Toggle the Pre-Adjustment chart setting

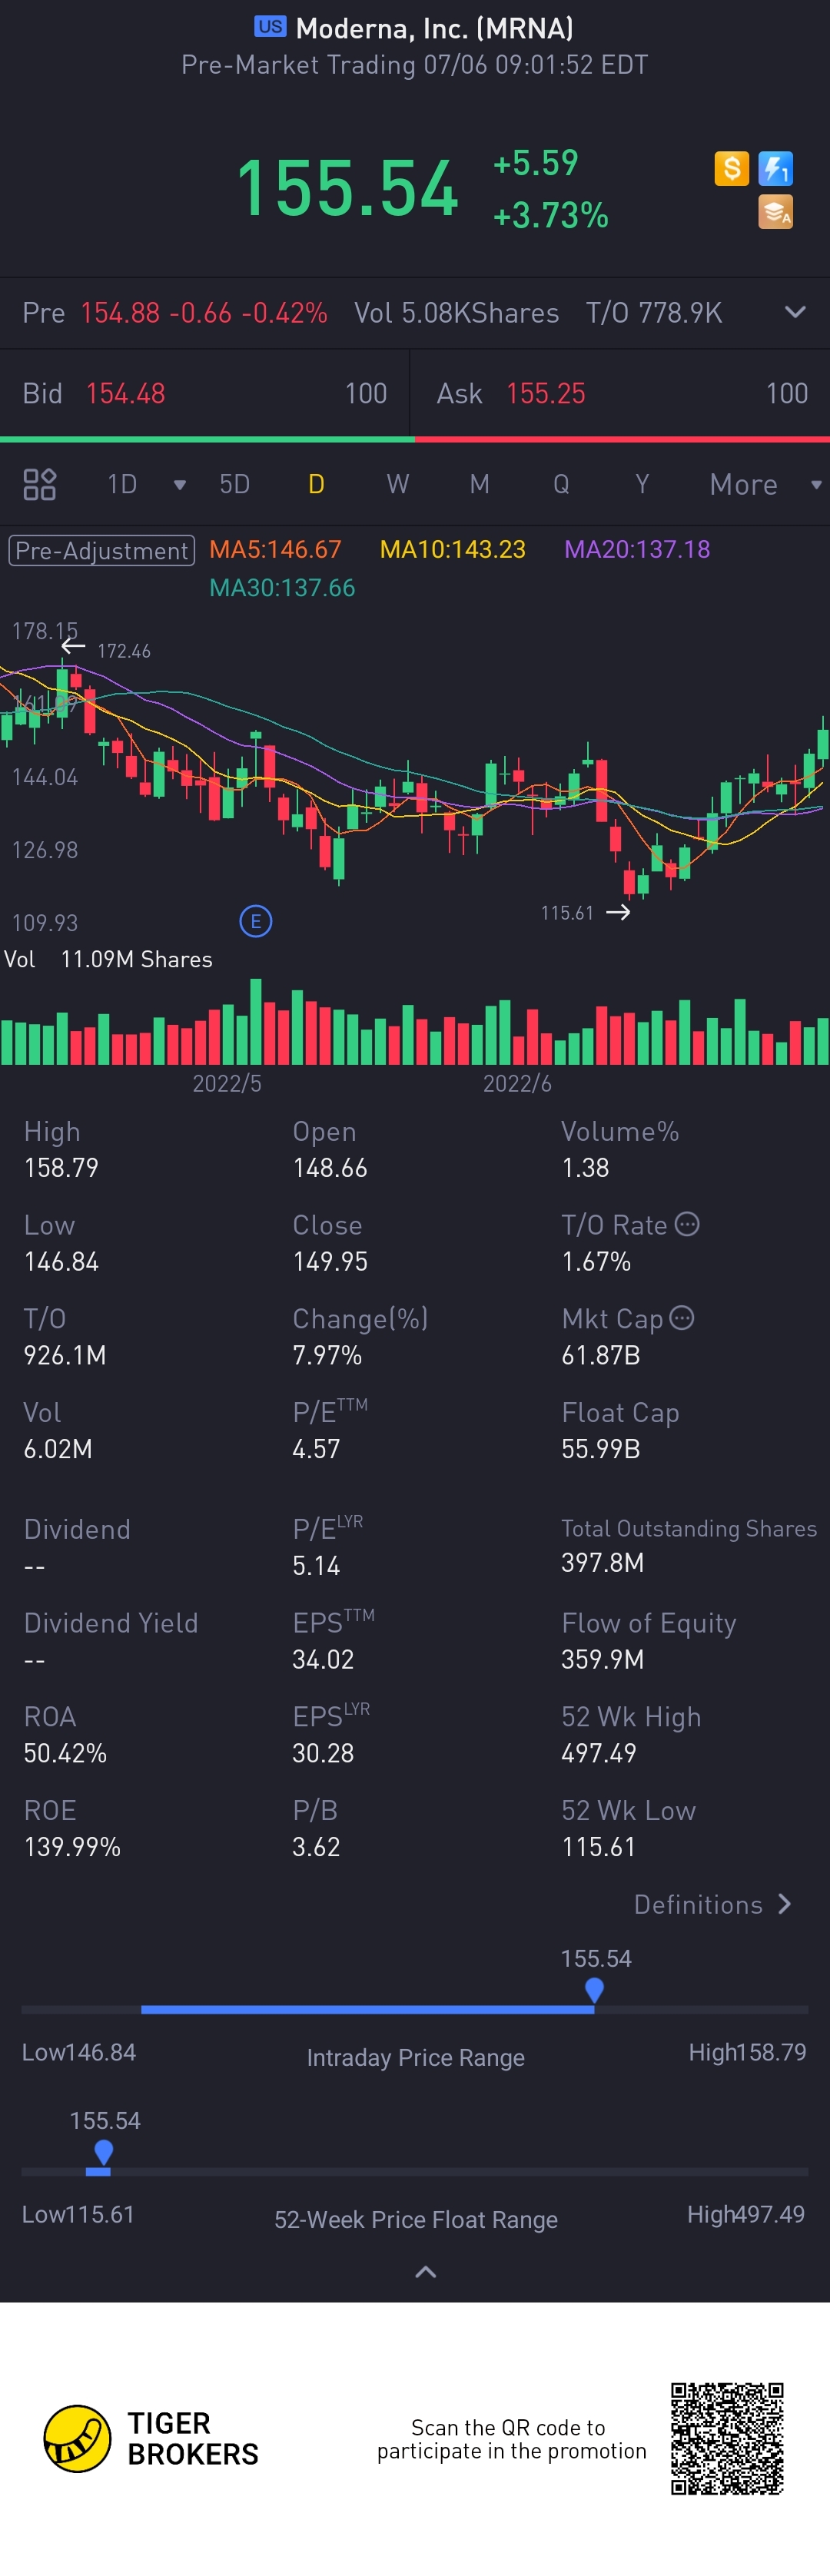click(x=102, y=551)
